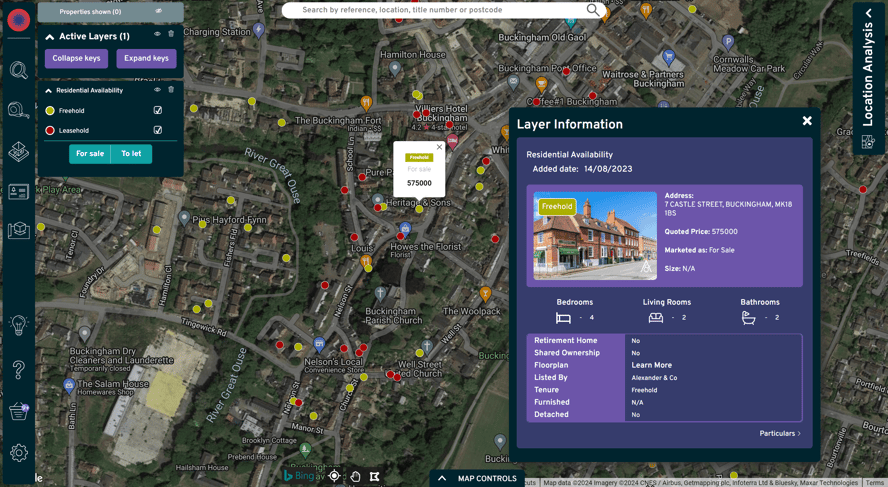888x487 pixels.
Task: Toggle visibility of all Active Layers
Action: pyautogui.click(x=157, y=34)
